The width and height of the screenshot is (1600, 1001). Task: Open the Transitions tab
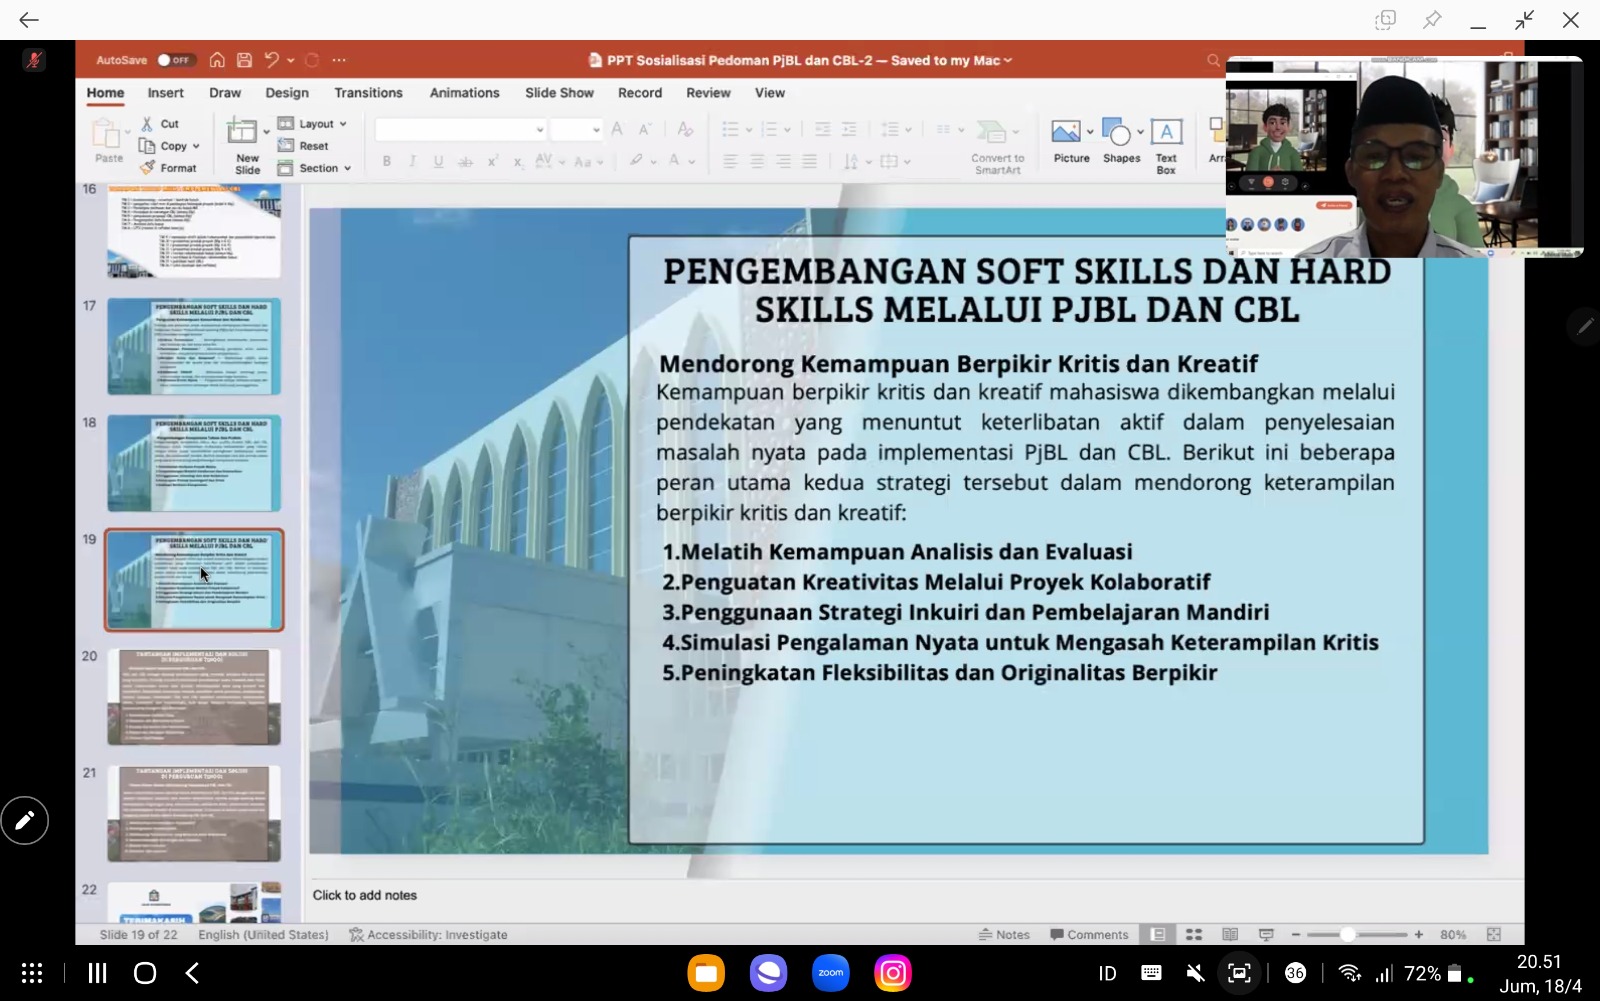point(368,93)
